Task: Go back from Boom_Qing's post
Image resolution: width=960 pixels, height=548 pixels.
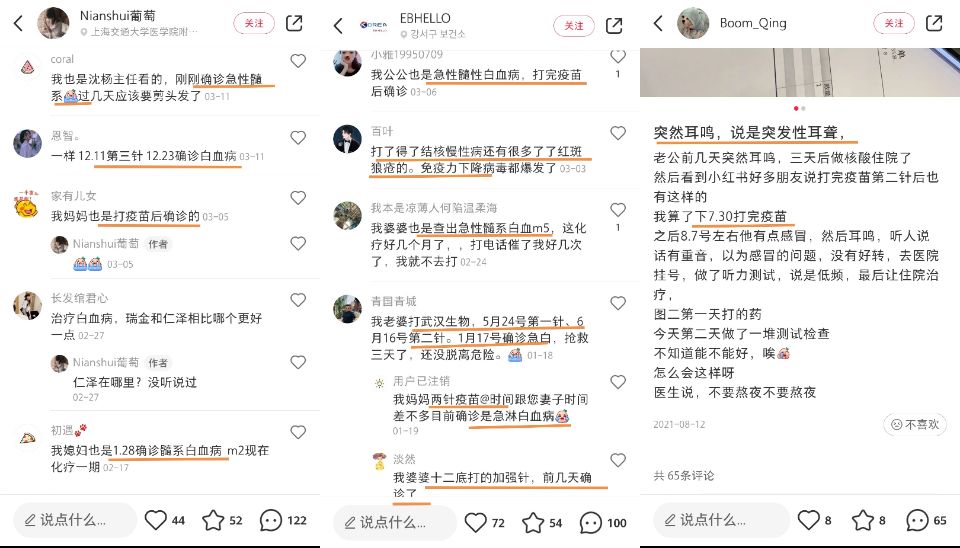Action: coord(658,23)
